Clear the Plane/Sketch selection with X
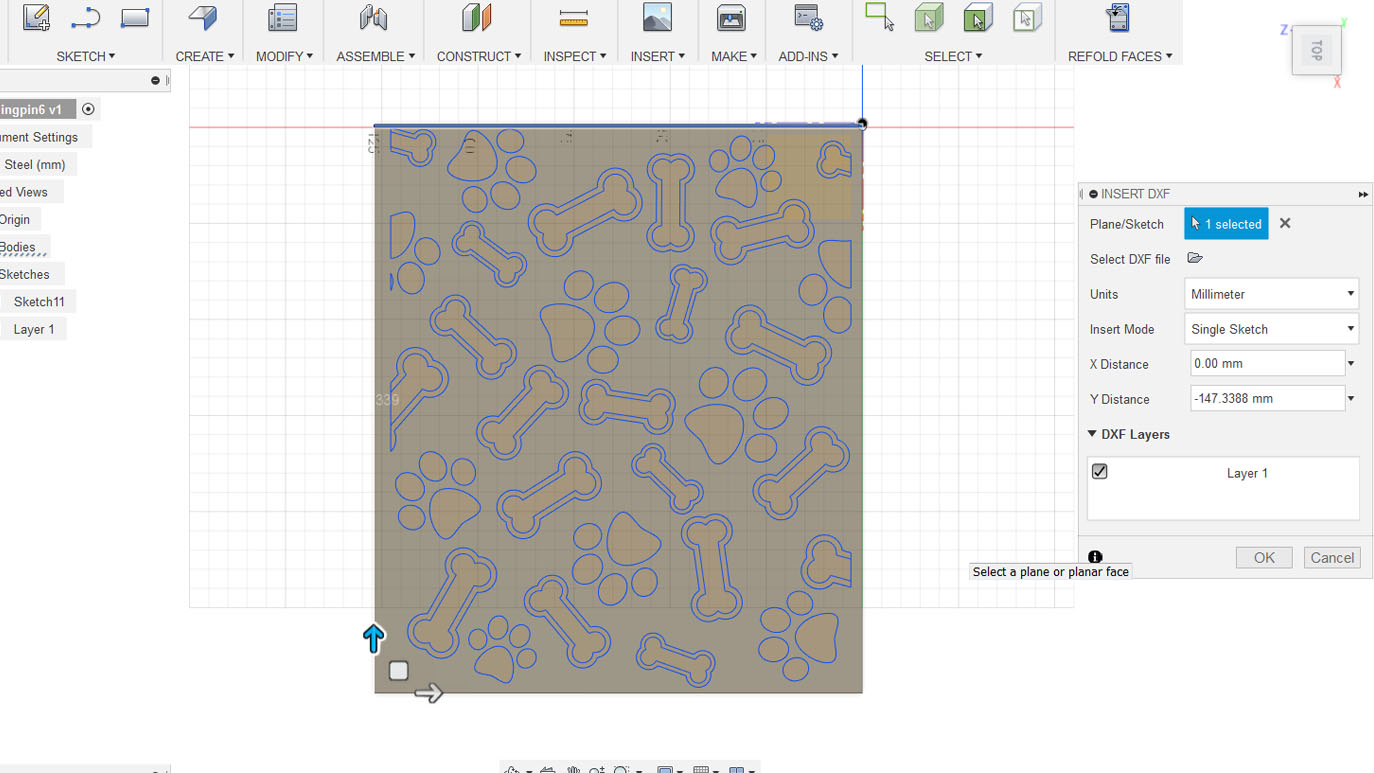Screen dimensions: 1374x773 1285,224
